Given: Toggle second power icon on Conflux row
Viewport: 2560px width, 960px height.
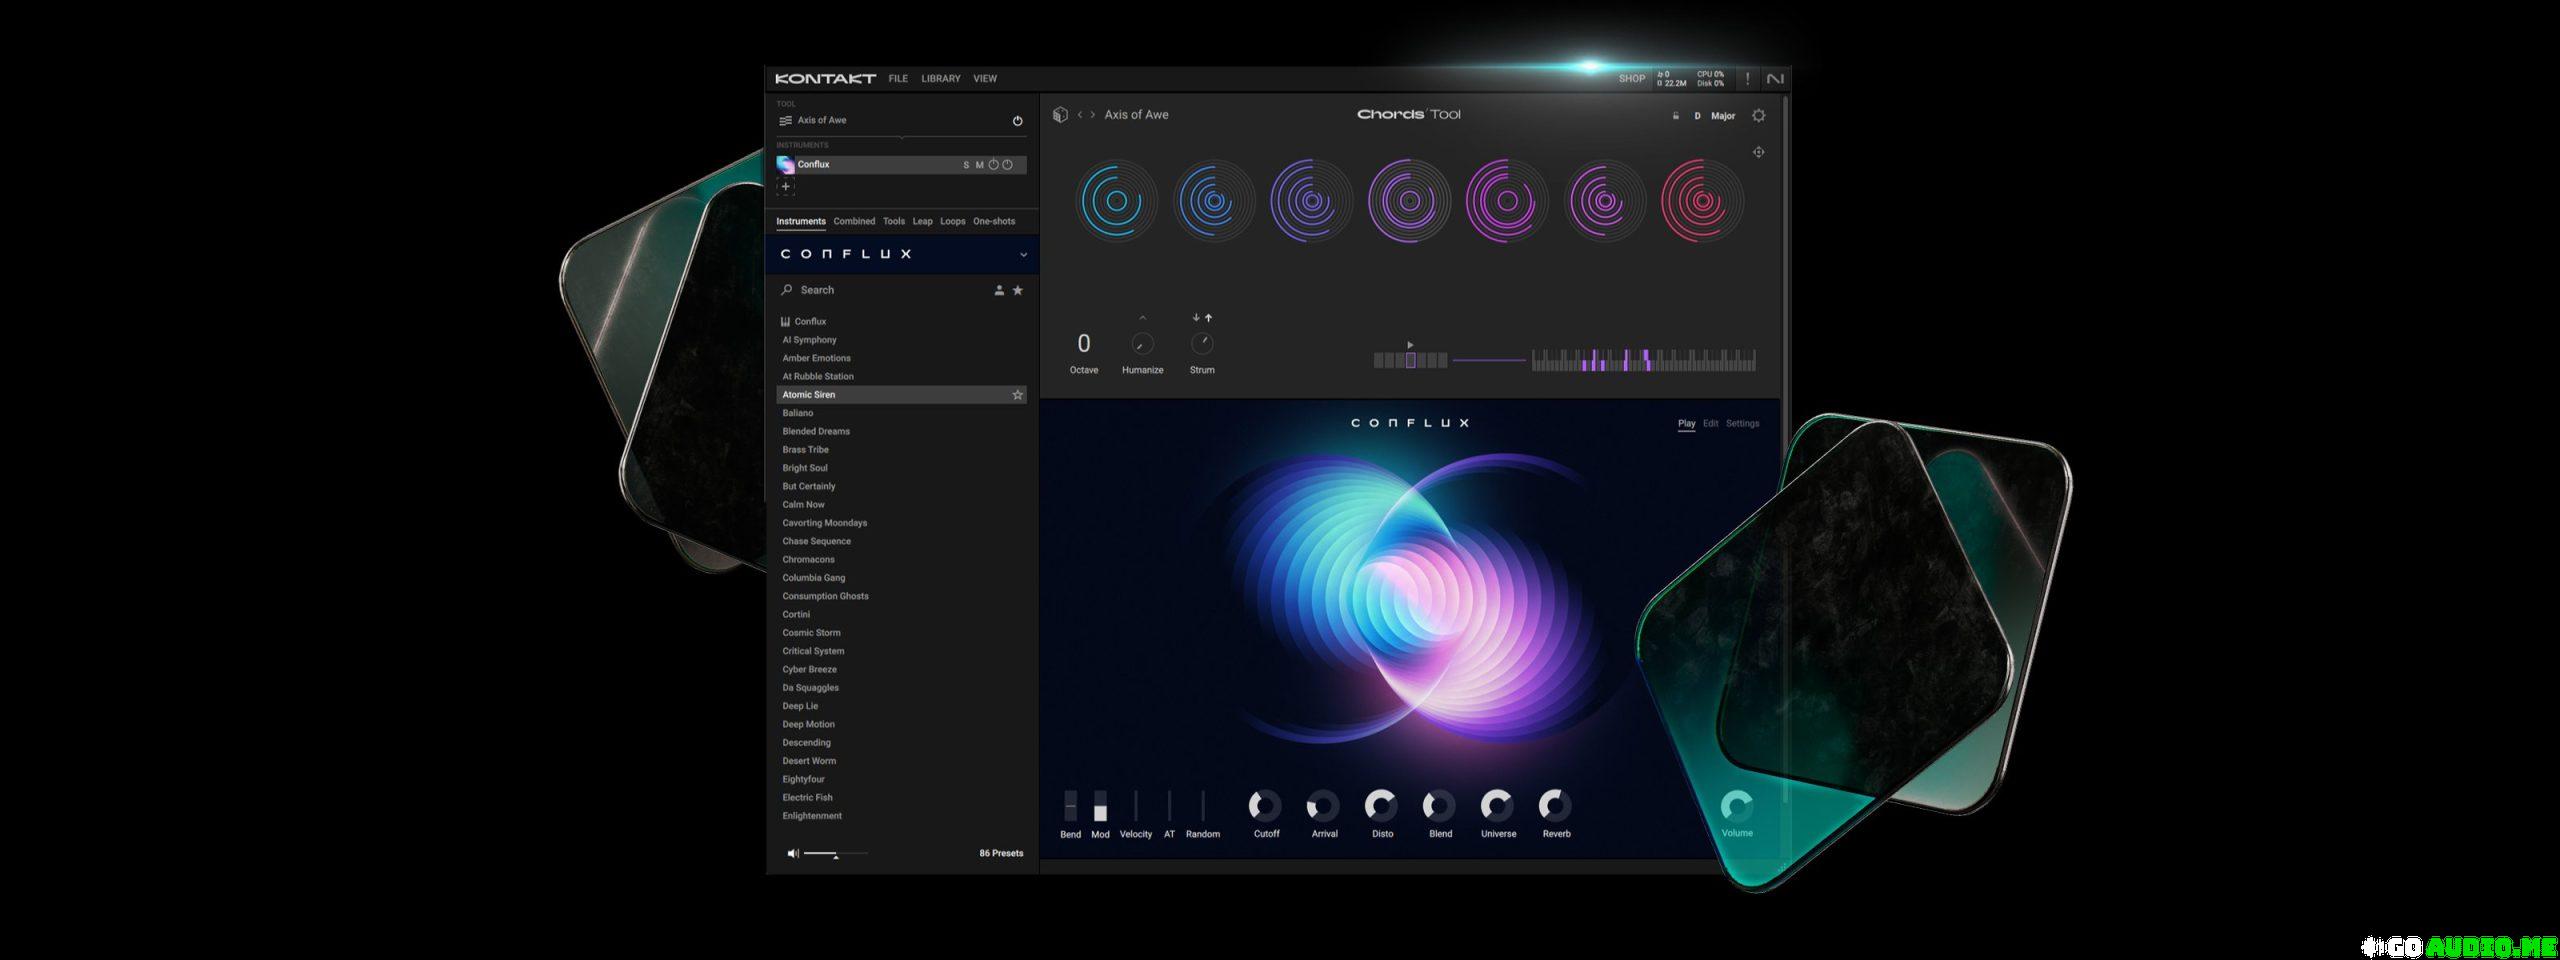Looking at the screenshot, I should (1008, 165).
